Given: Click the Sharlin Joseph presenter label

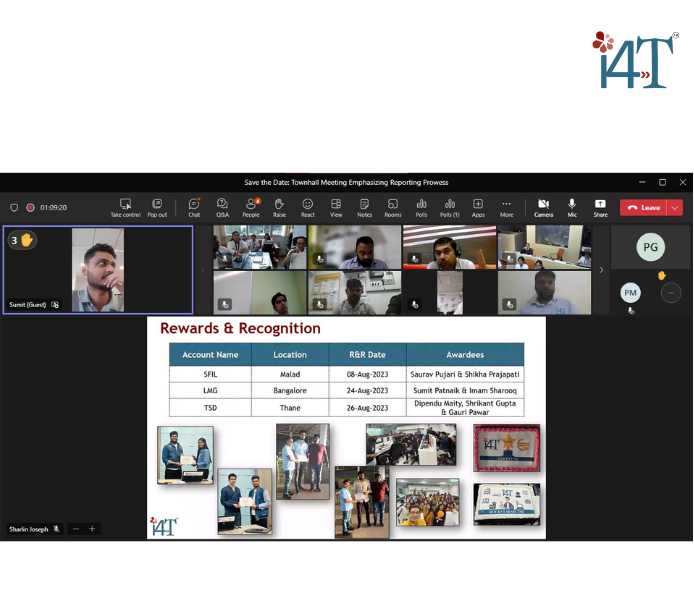Looking at the screenshot, I should pos(34,529).
